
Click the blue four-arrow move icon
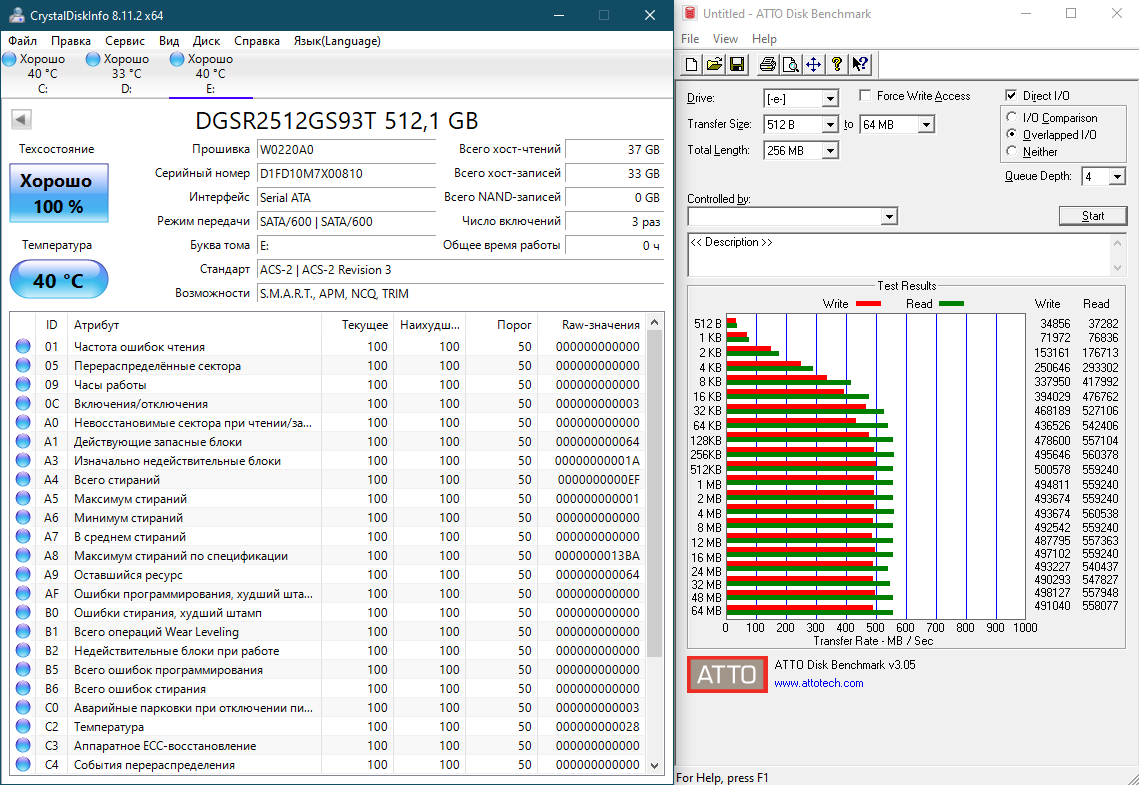point(813,65)
